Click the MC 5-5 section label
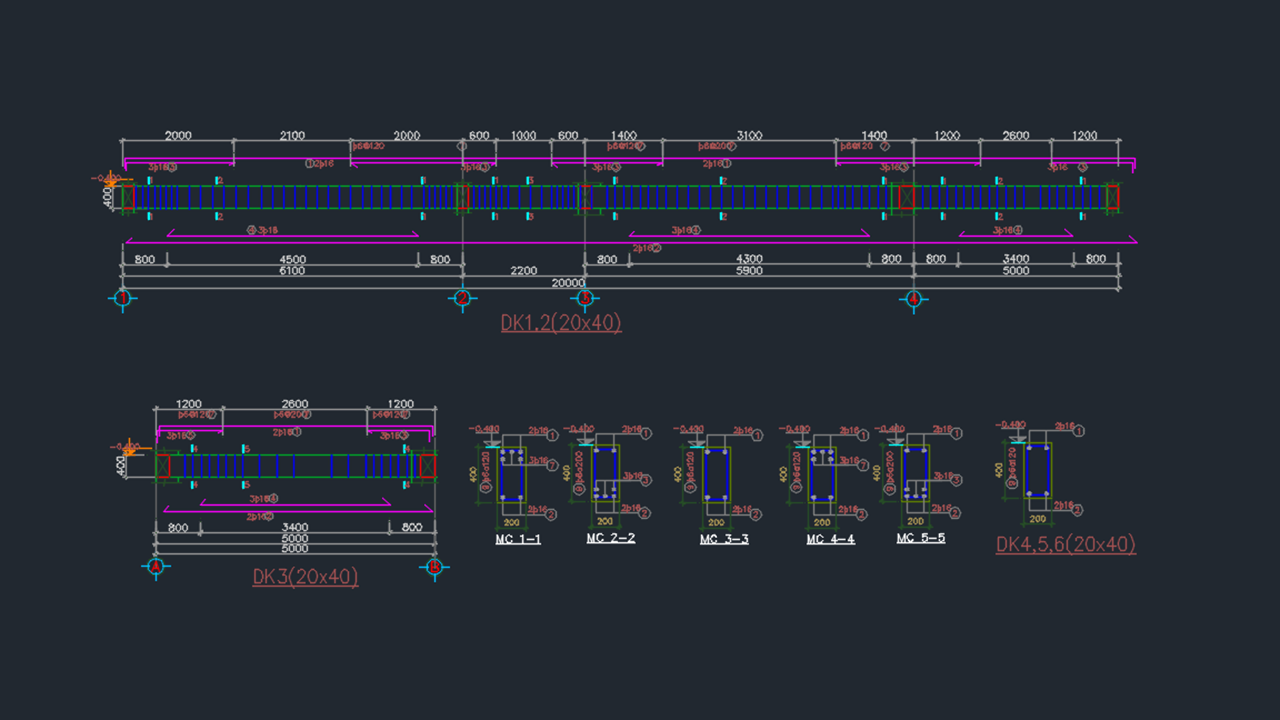The width and height of the screenshot is (1280, 720). click(x=921, y=538)
